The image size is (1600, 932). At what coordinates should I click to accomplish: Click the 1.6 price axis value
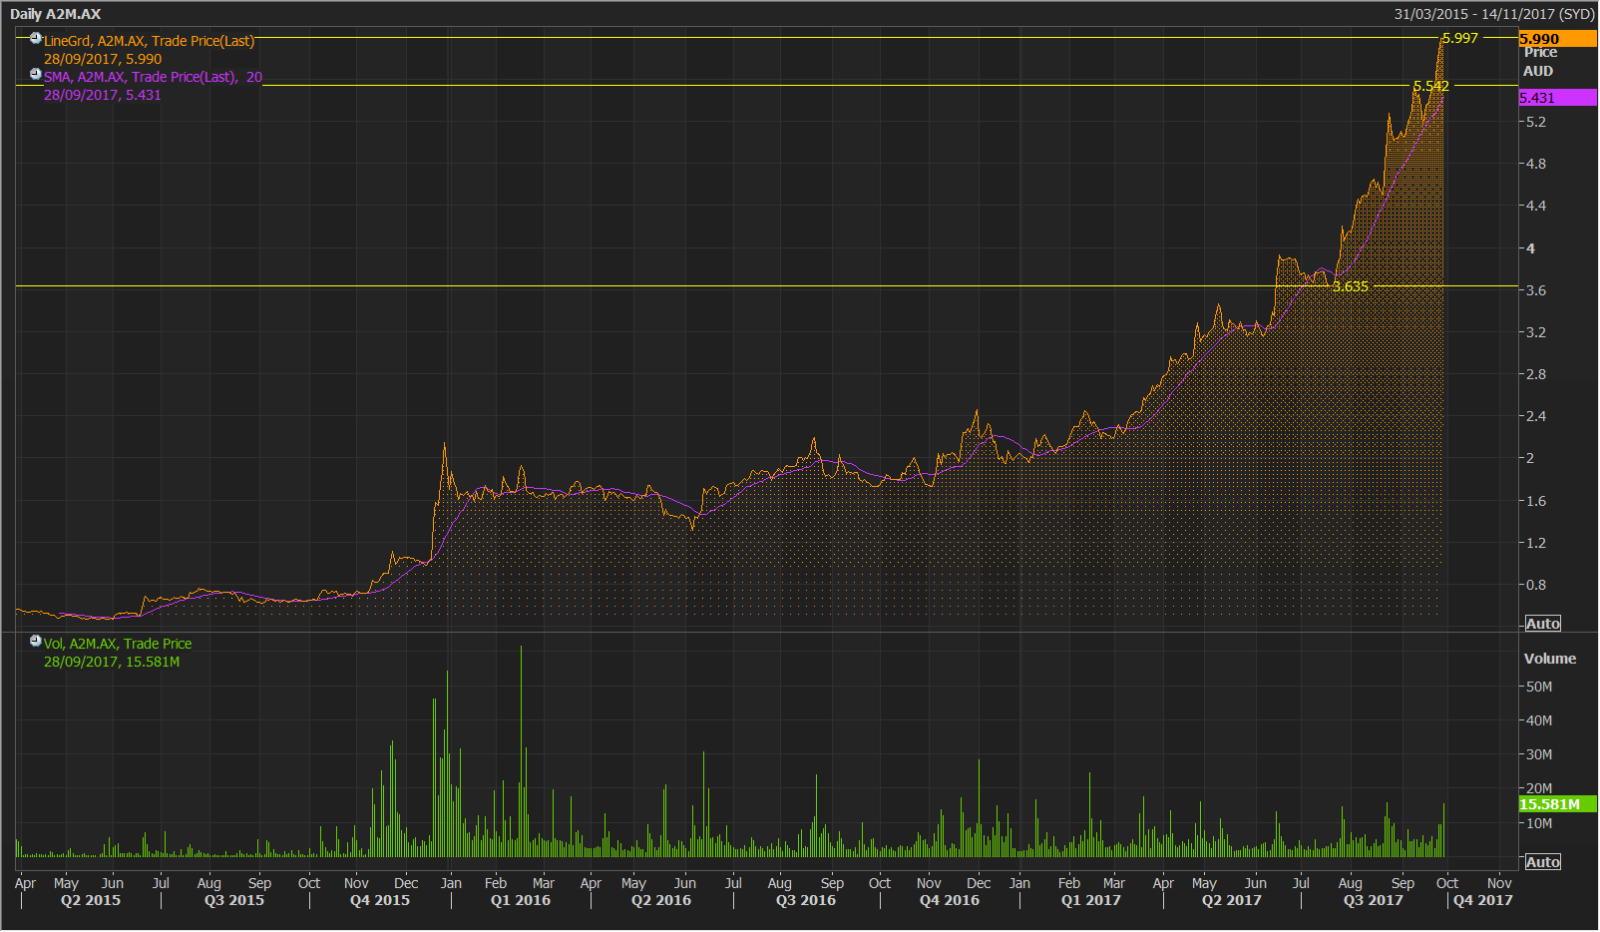[x=1536, y=501]
